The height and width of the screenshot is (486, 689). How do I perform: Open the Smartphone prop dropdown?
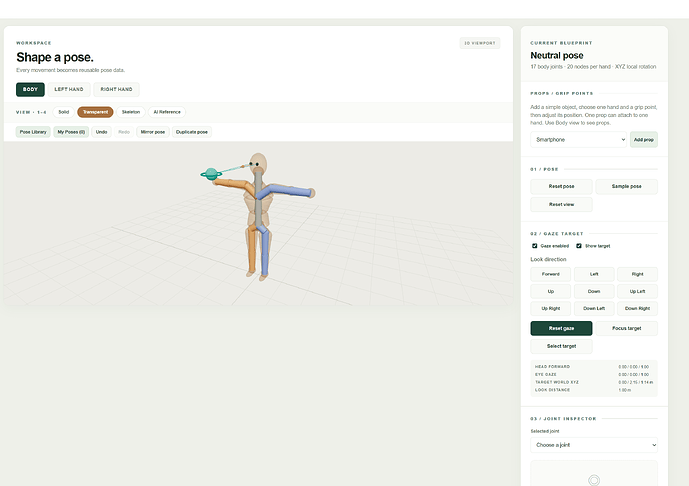(x=578, y=140)
